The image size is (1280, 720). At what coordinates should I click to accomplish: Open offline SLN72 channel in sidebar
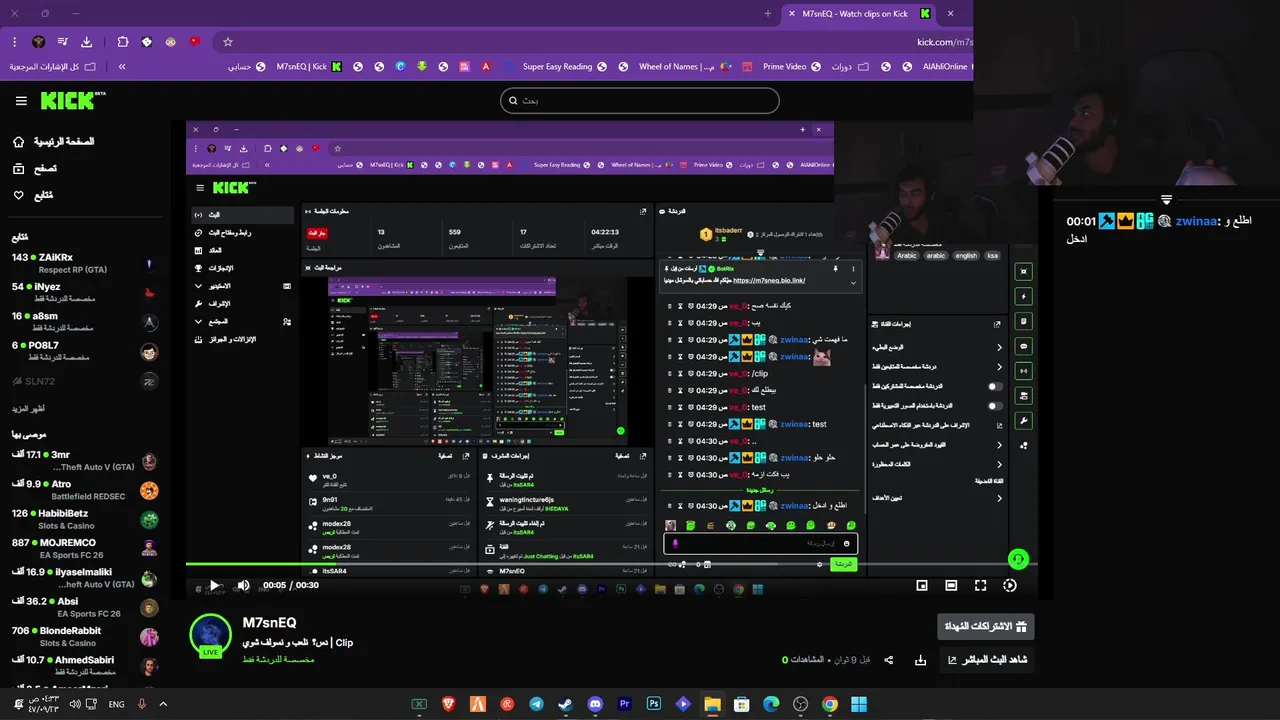coord(85,381)
